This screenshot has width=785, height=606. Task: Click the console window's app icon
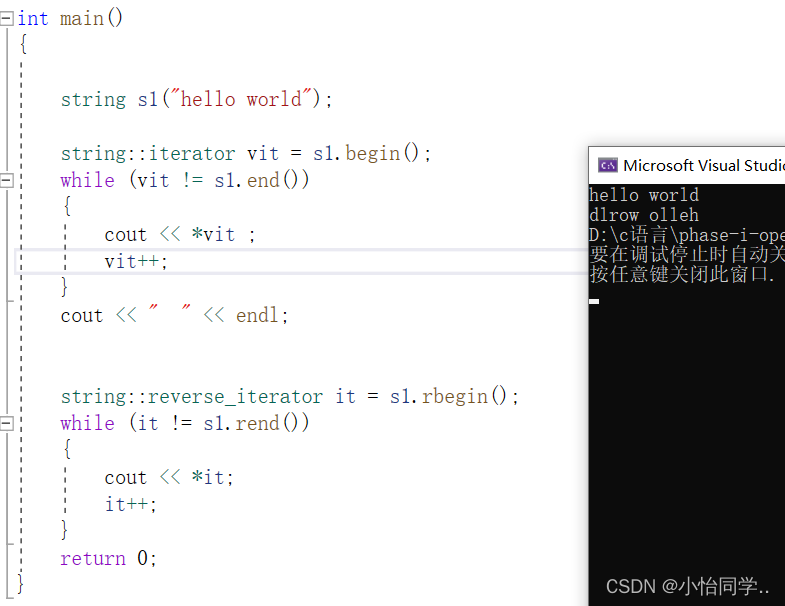pyautogui.click(x=608, y=165)
